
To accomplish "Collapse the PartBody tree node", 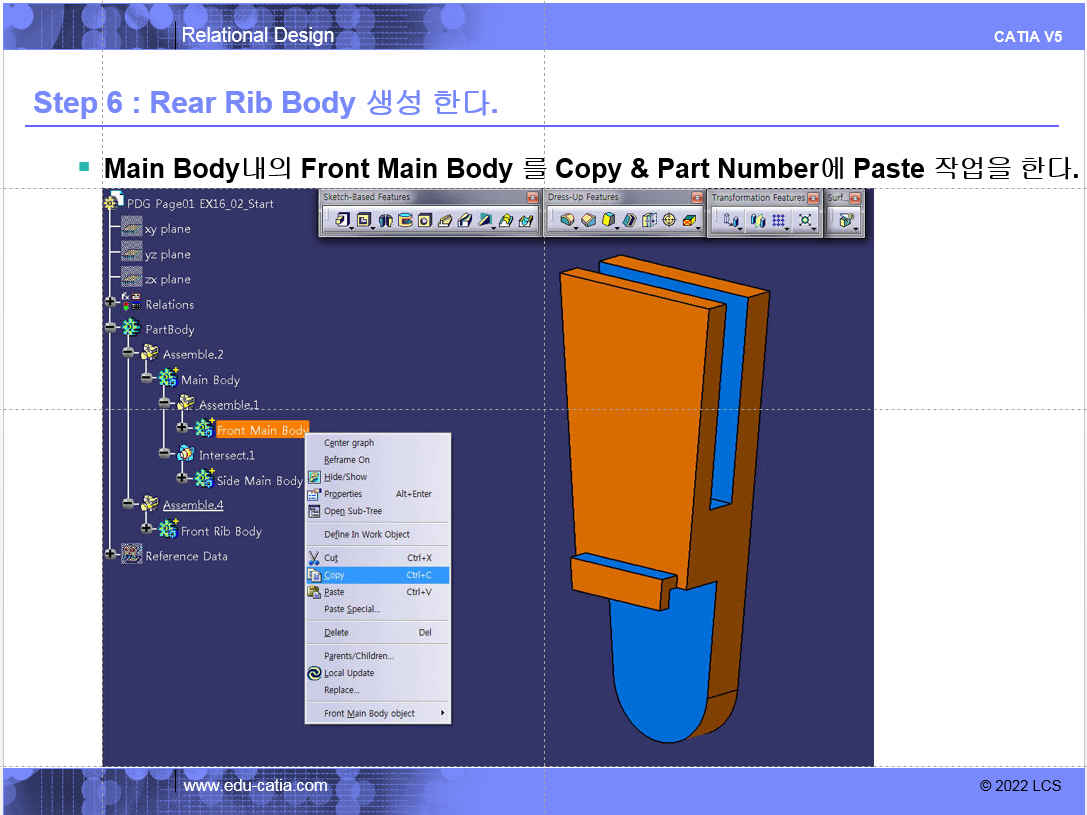I will [110, 328].
